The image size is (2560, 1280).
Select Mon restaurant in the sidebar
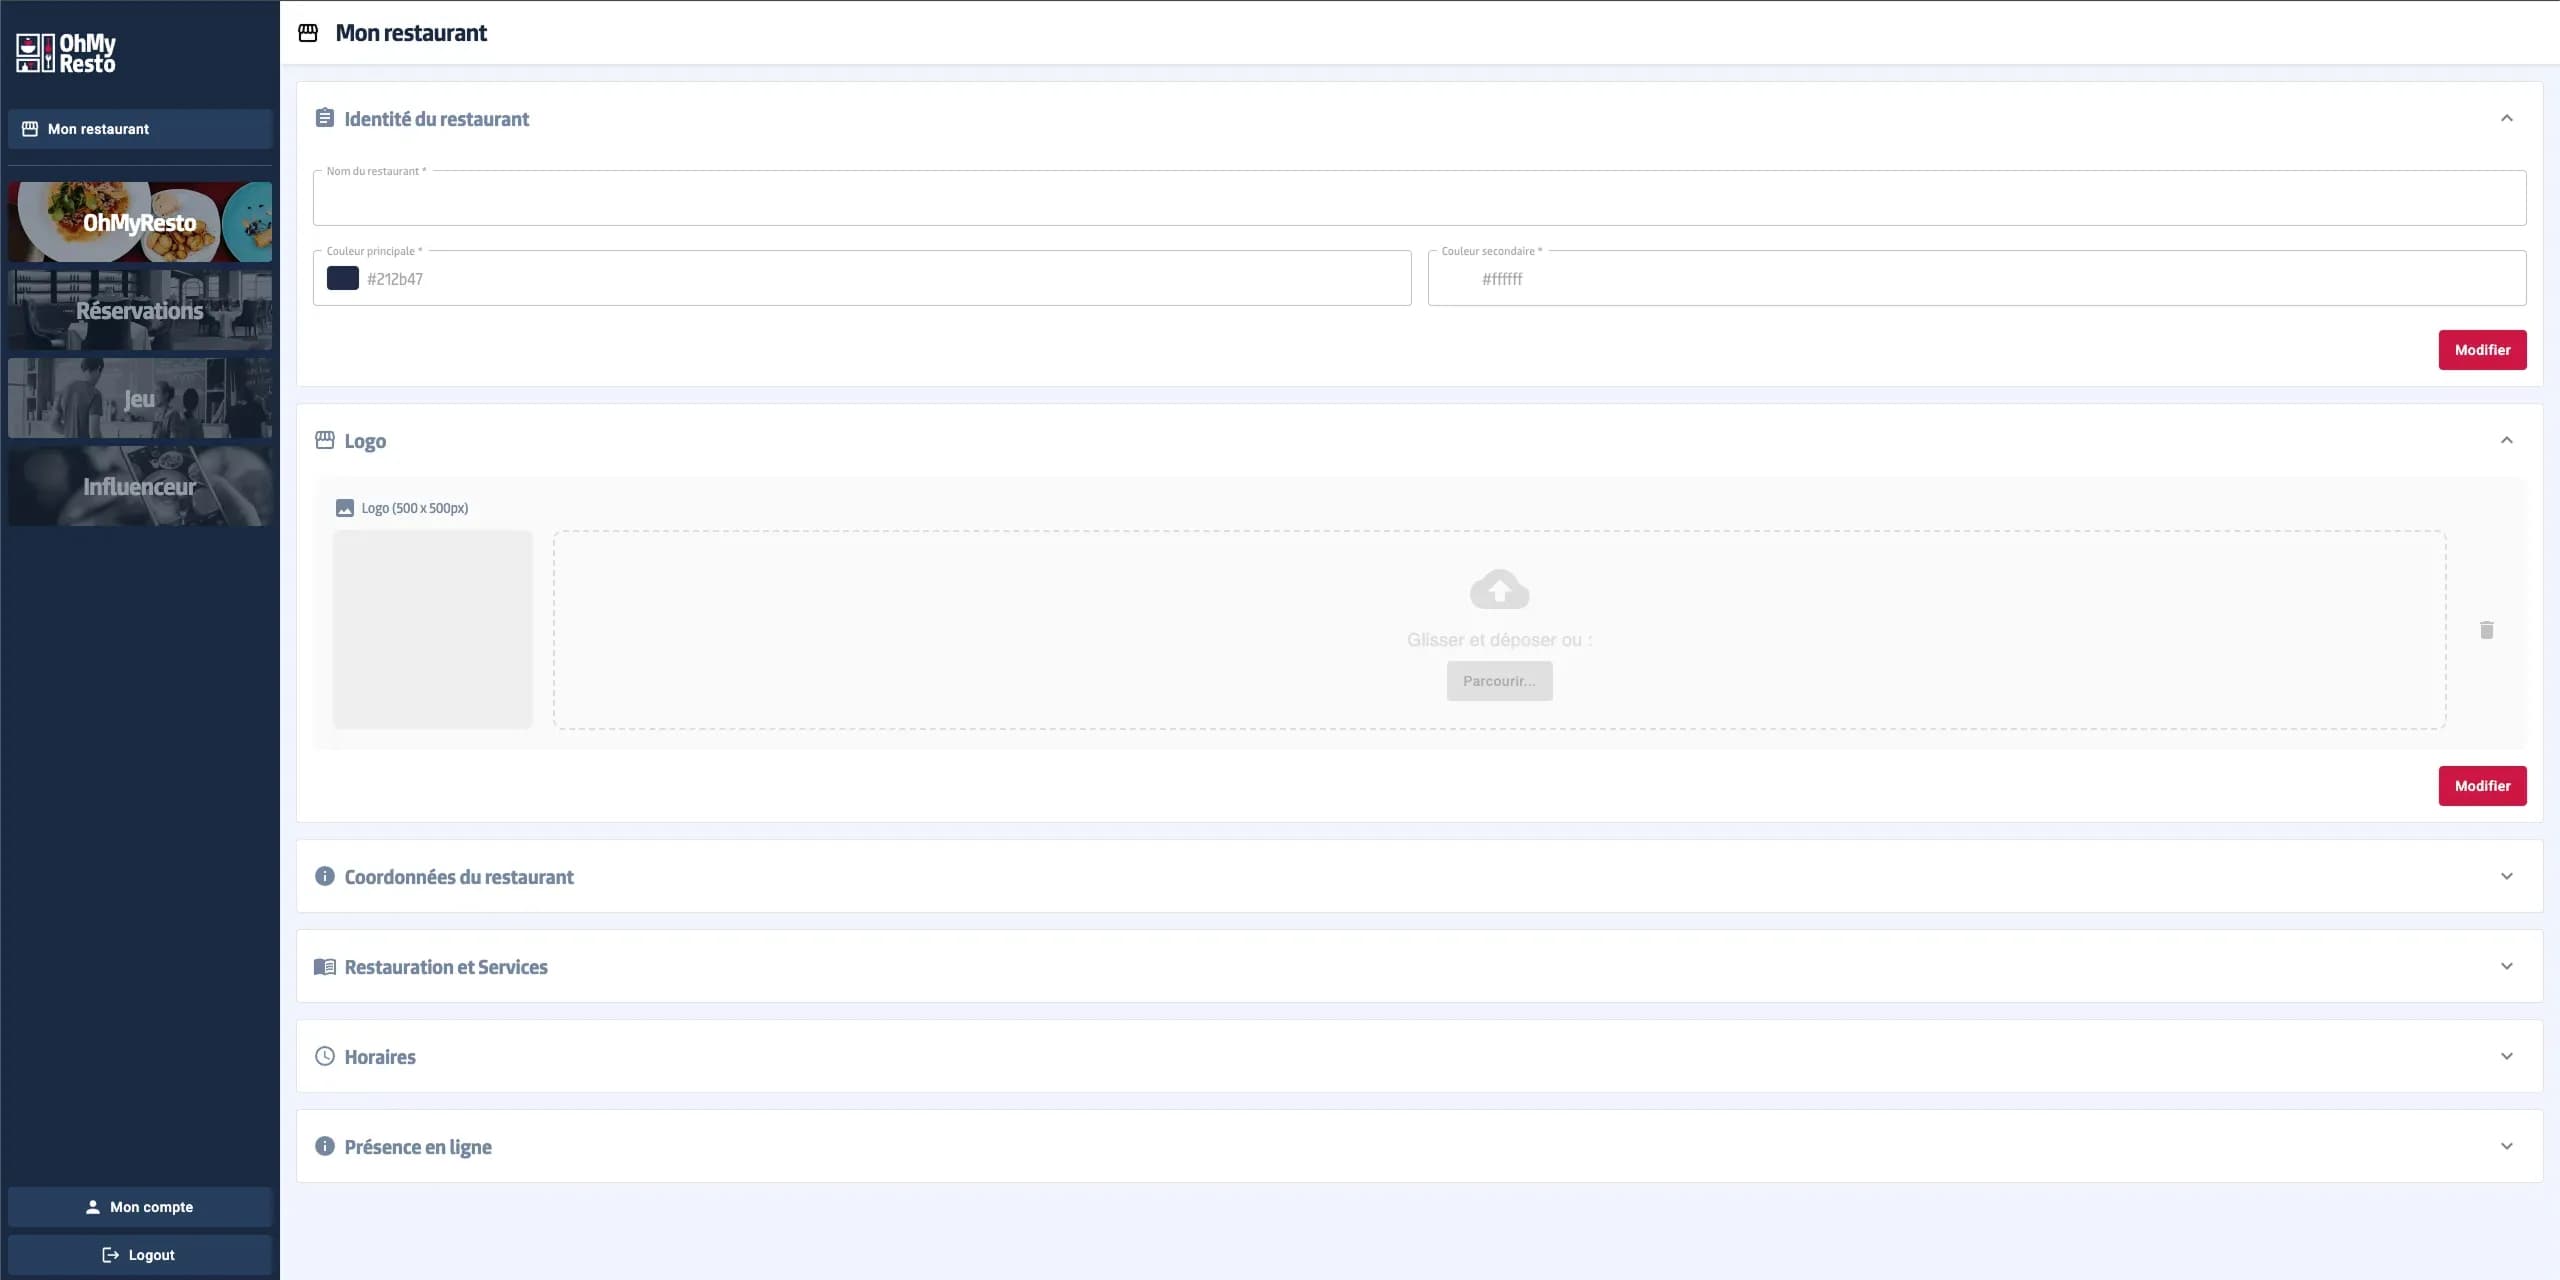point(140,128)
